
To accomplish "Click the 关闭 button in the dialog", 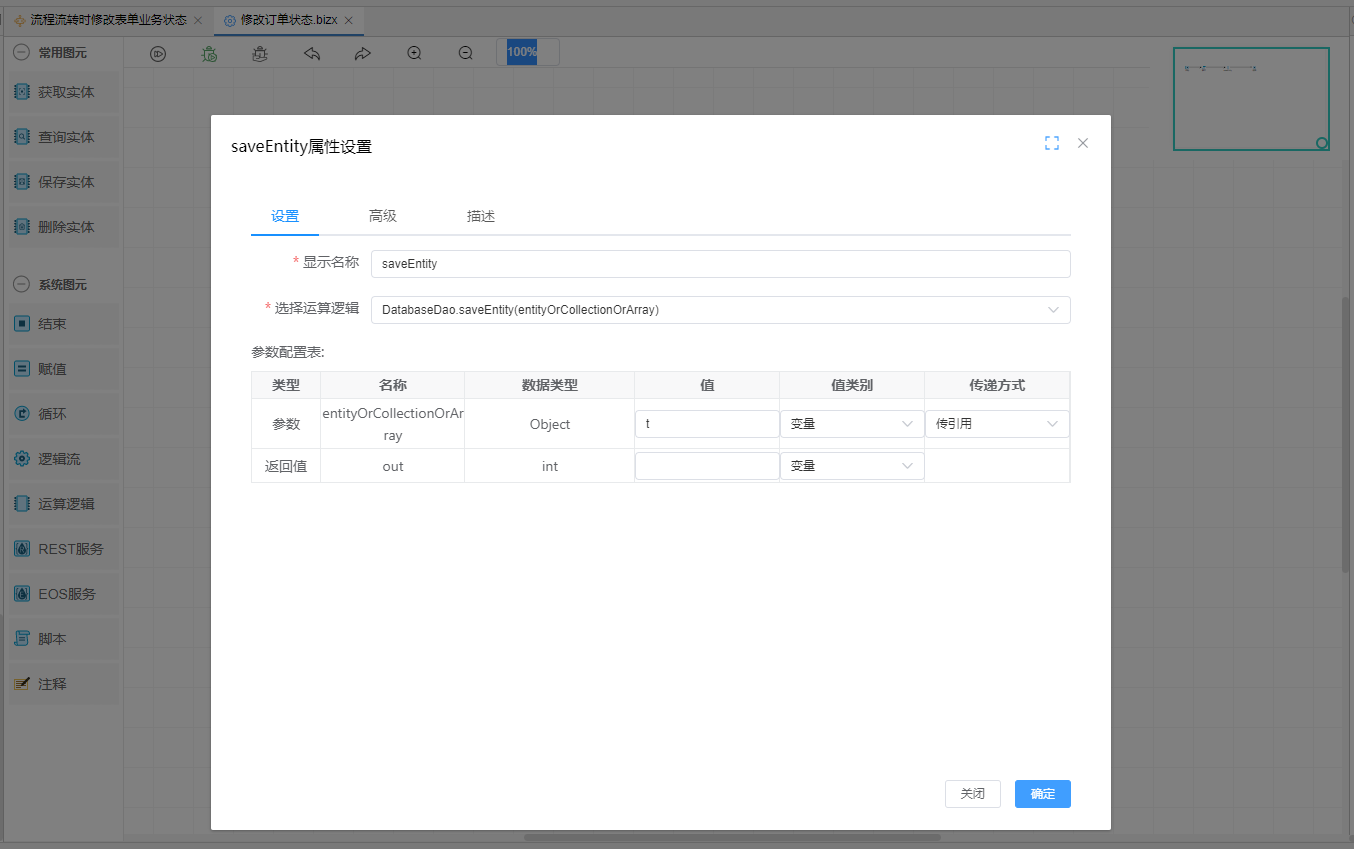I will pos(972,794).
